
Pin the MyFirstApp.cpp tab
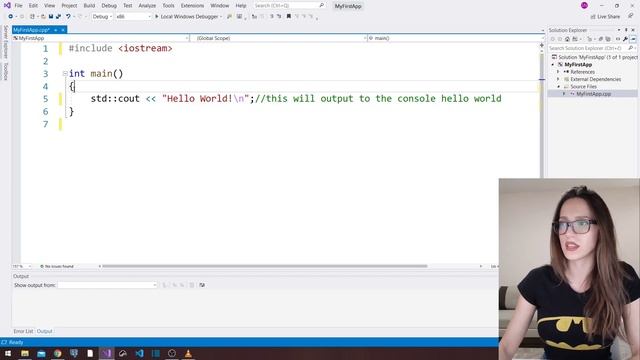[56, 30]
